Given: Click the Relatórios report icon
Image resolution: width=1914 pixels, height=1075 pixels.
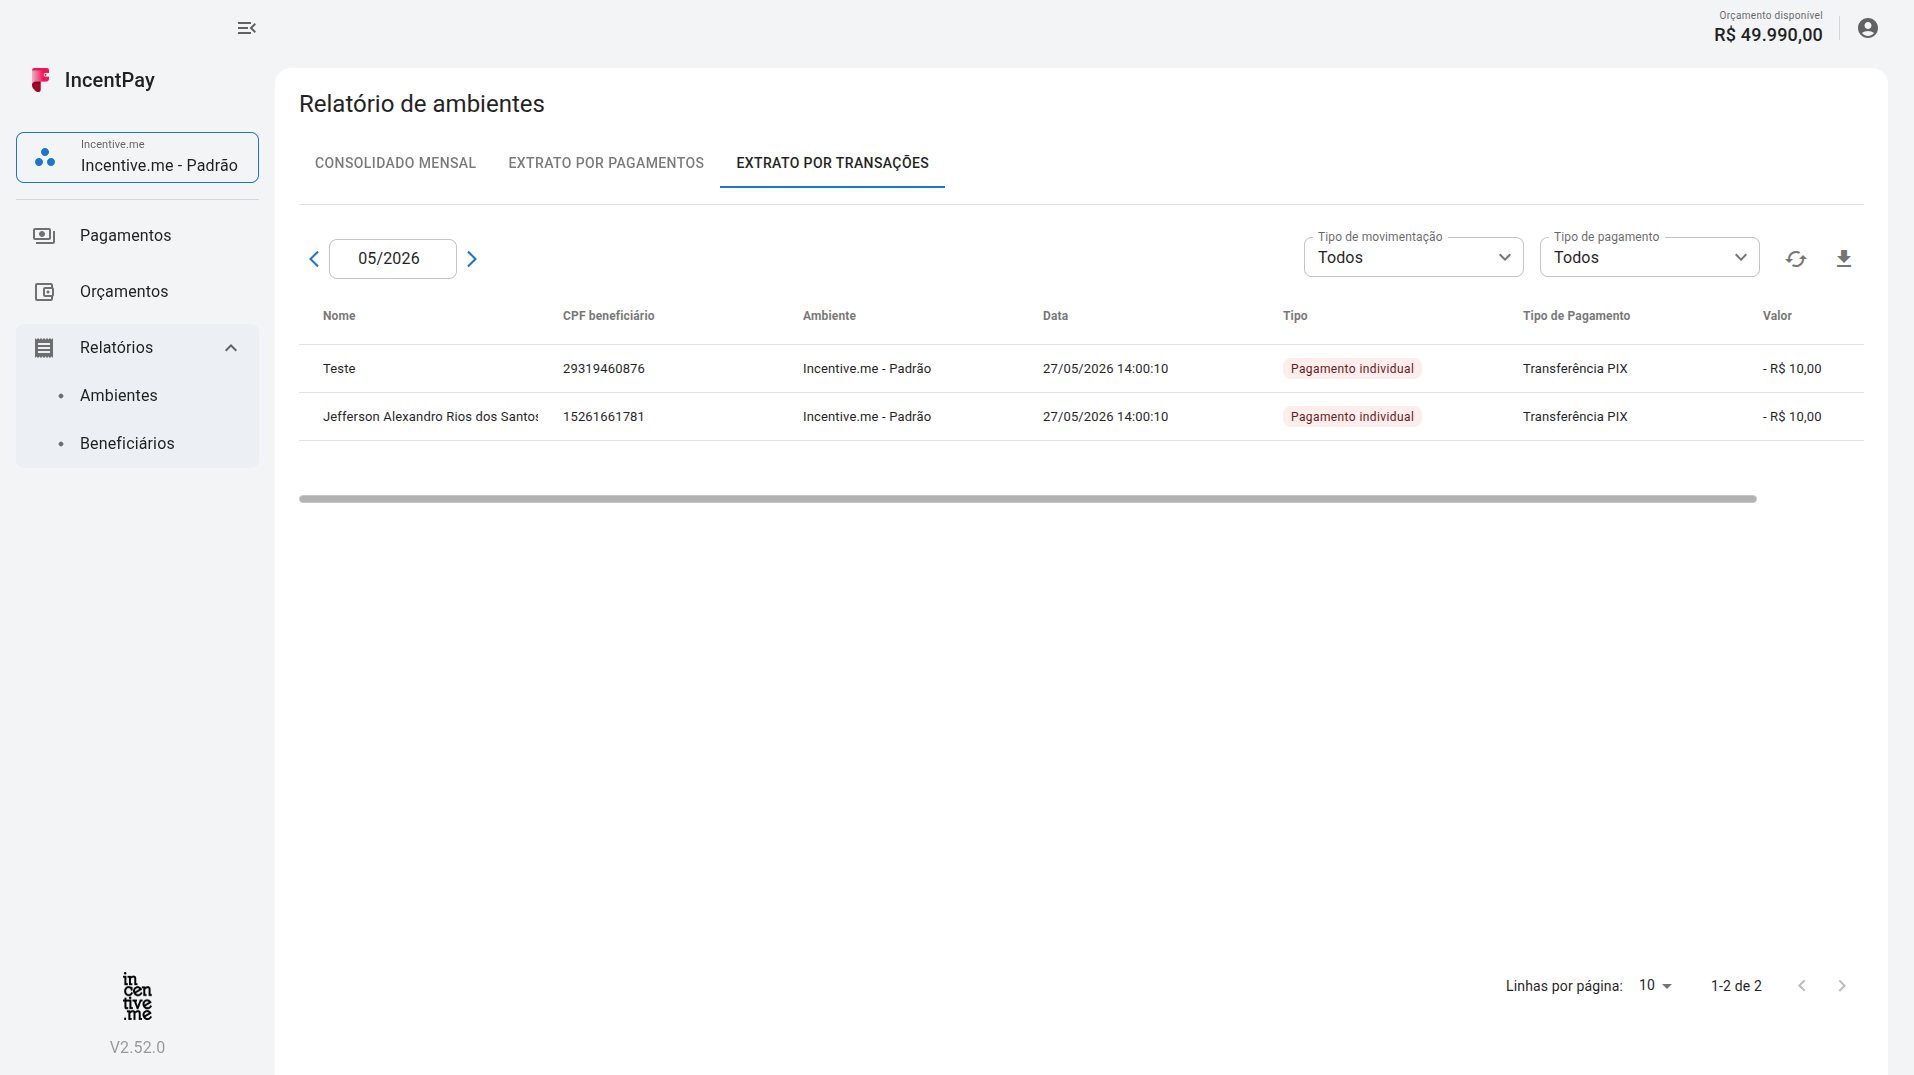Looking at the screenshot, I should point(44,347).
